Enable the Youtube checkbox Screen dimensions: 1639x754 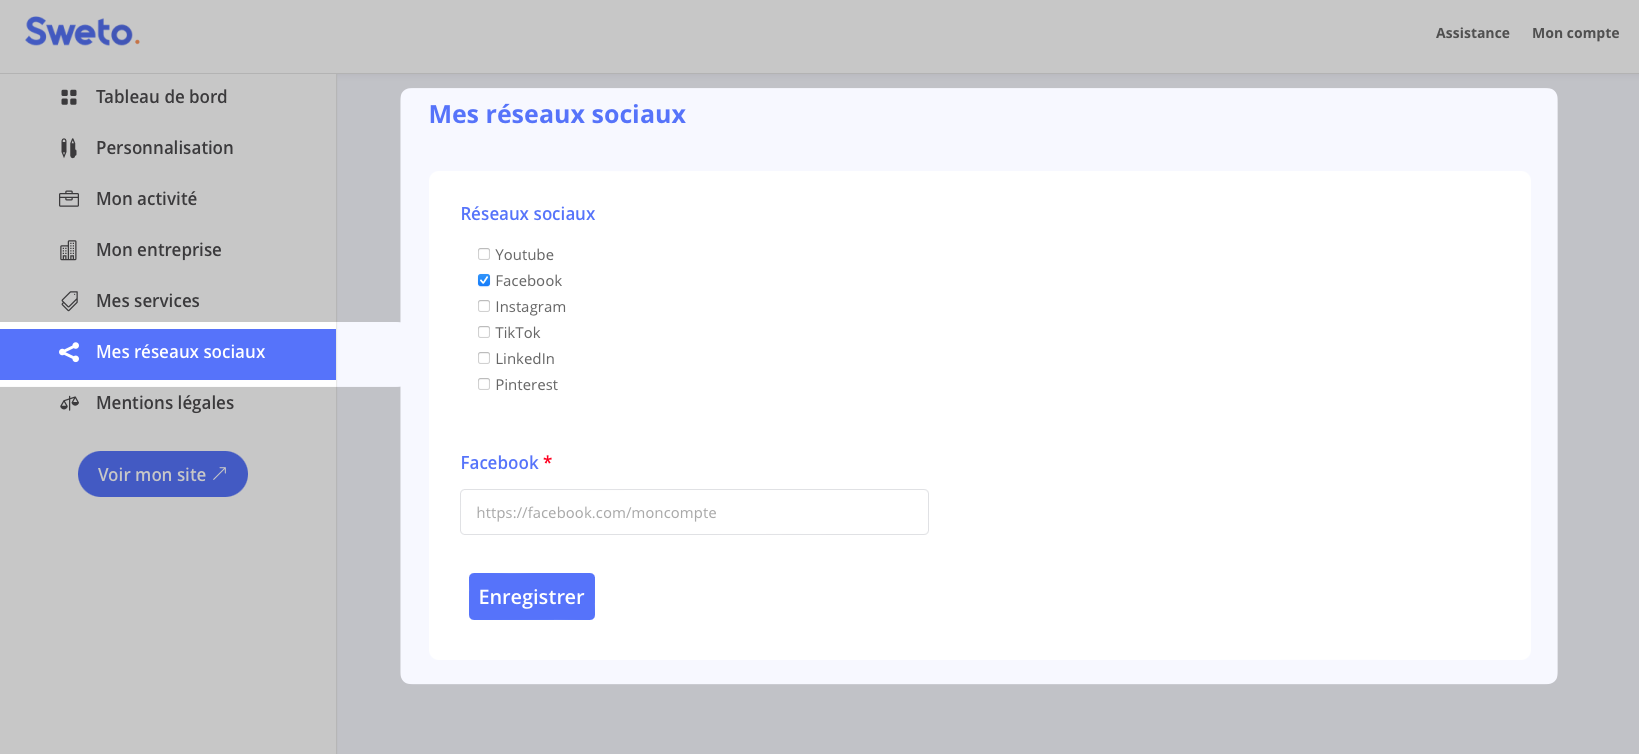(x=484, y=254)
